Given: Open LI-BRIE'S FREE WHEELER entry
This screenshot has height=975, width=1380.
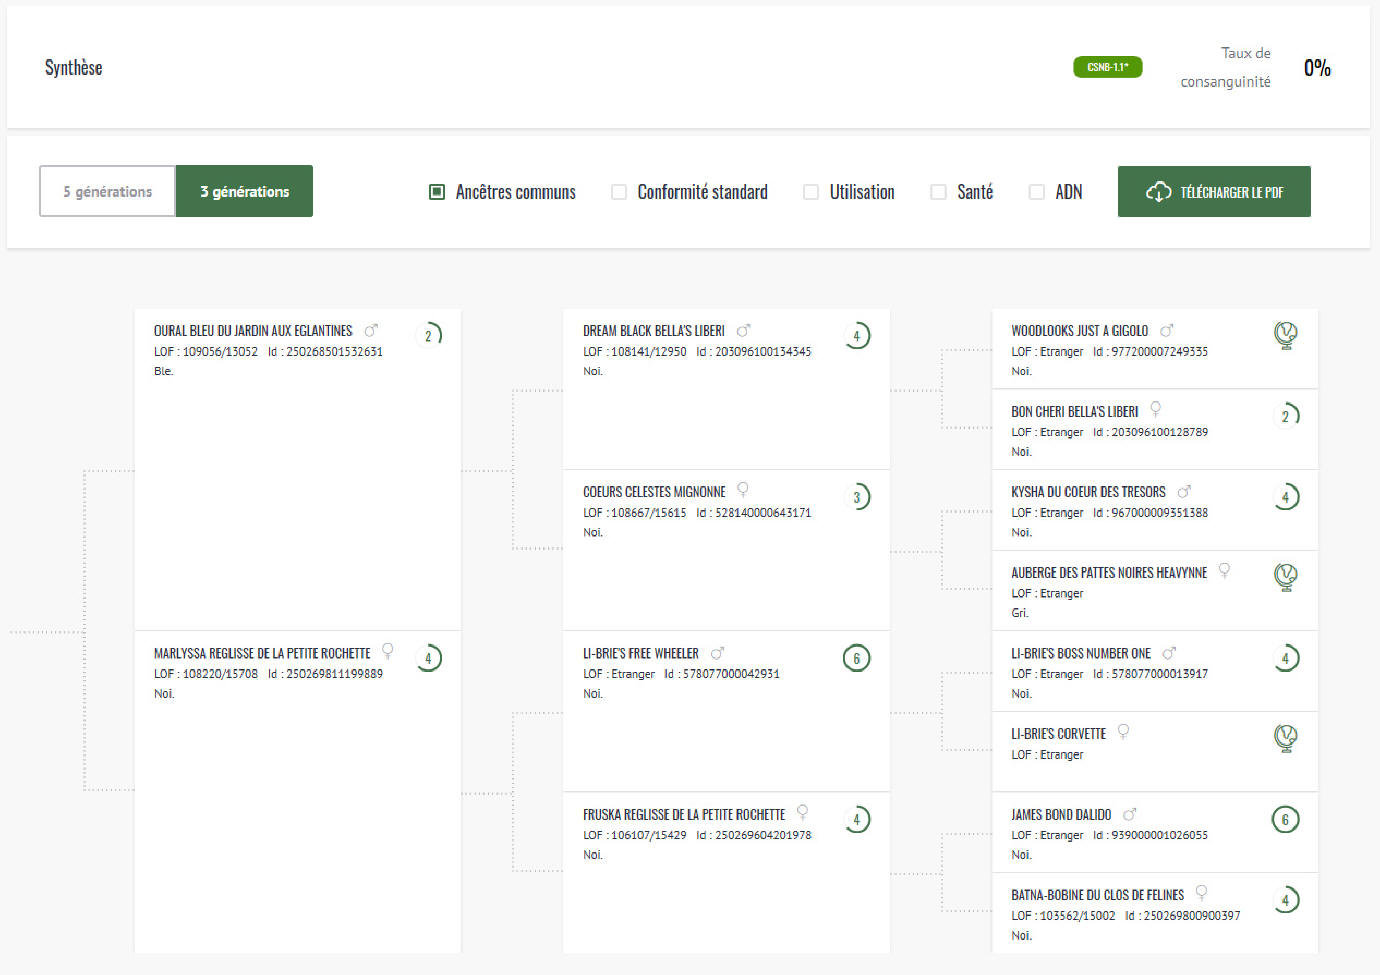Looking at the screenshot, I should (x=641, y=653).
